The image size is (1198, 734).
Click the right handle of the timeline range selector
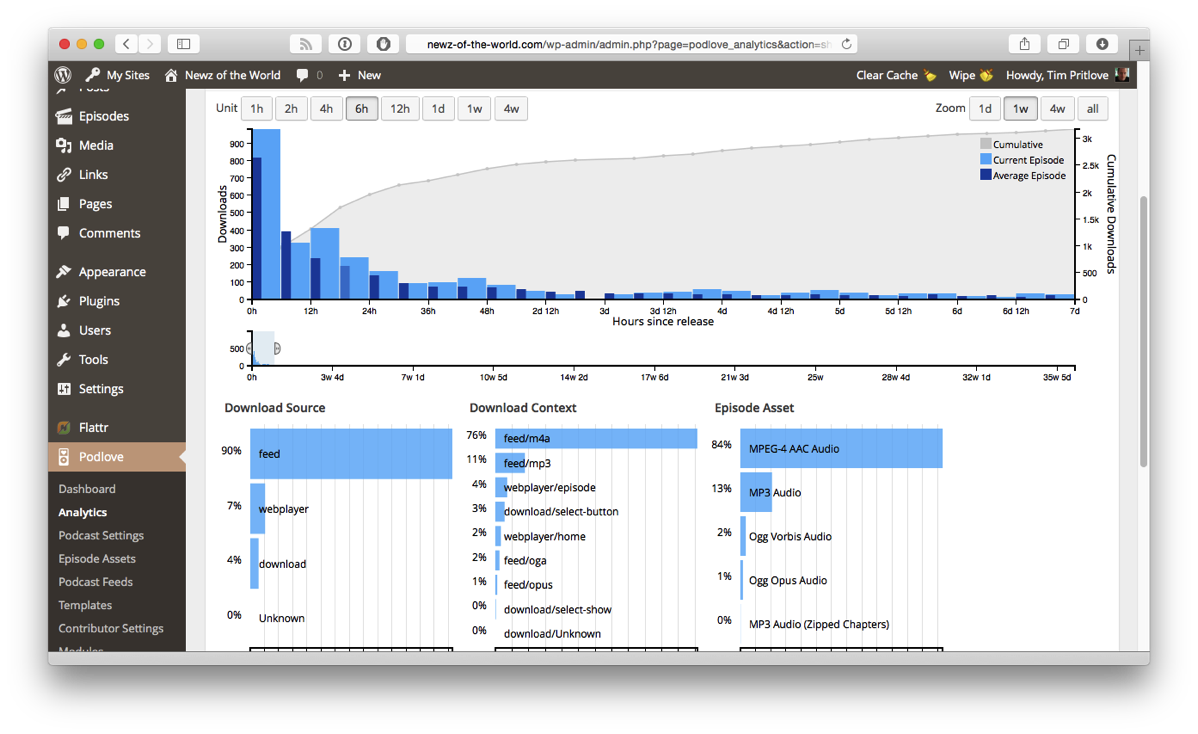click(x=277, y=349)
